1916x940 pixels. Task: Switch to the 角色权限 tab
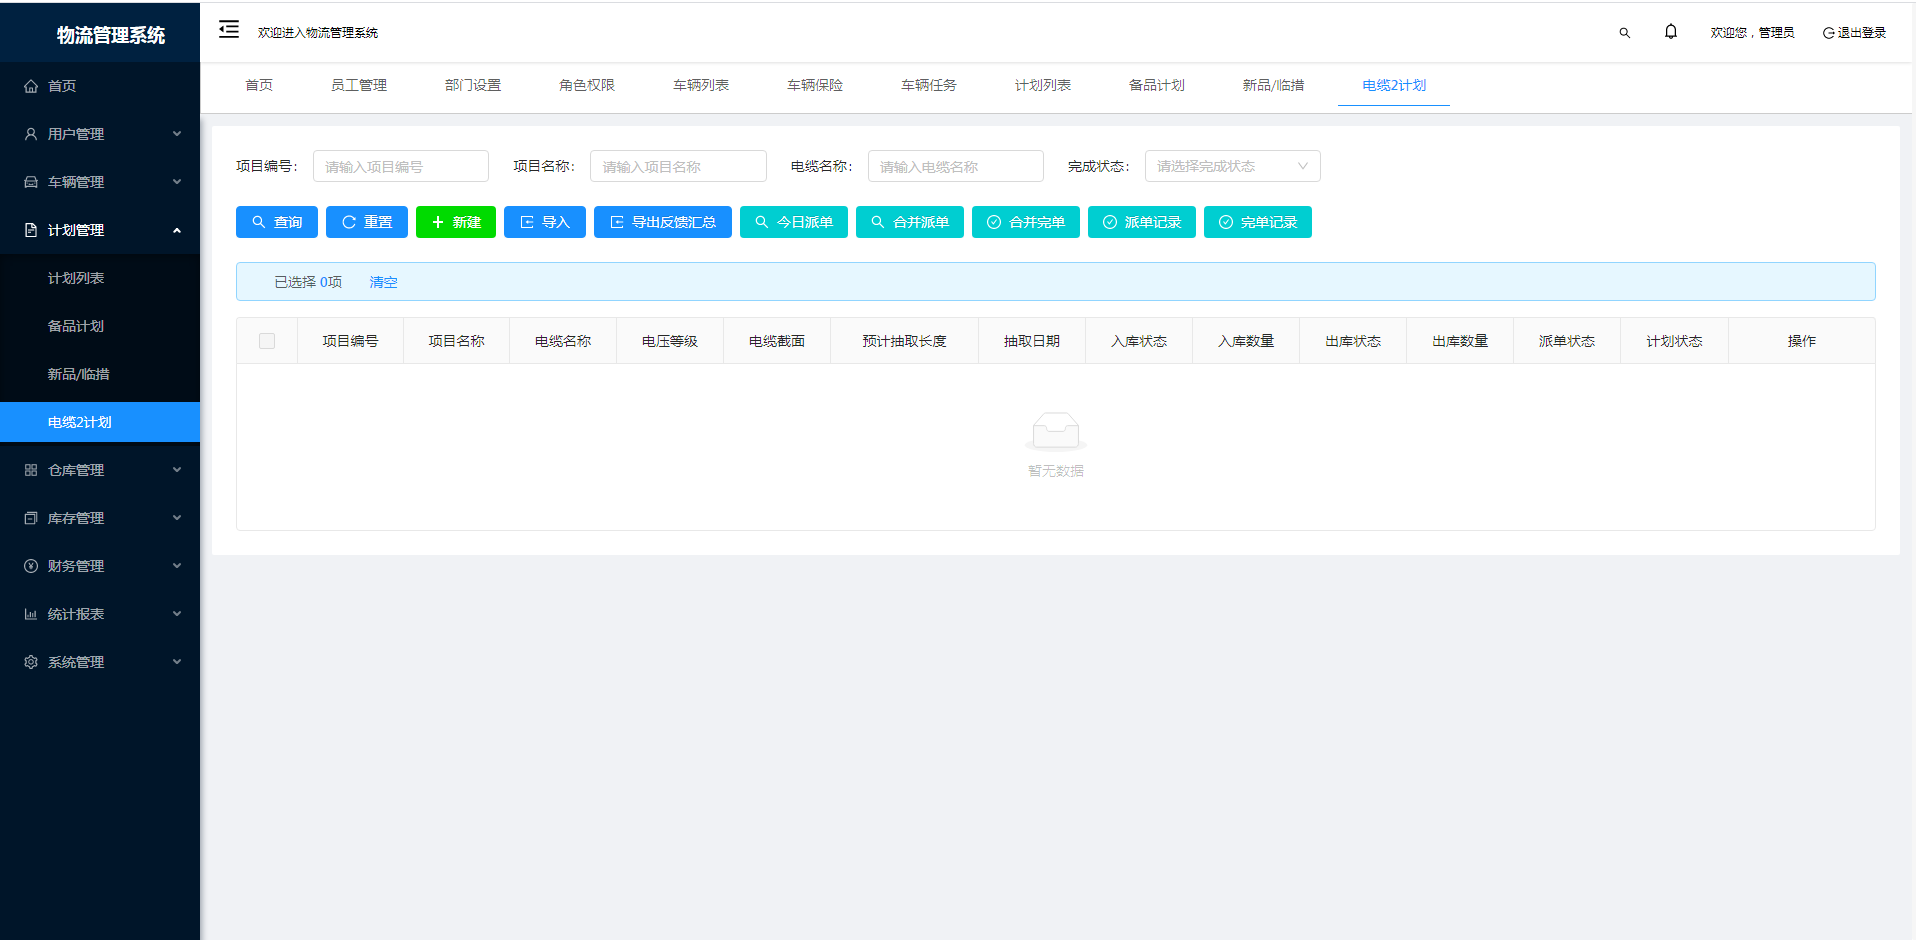click(x=587, y=85)
